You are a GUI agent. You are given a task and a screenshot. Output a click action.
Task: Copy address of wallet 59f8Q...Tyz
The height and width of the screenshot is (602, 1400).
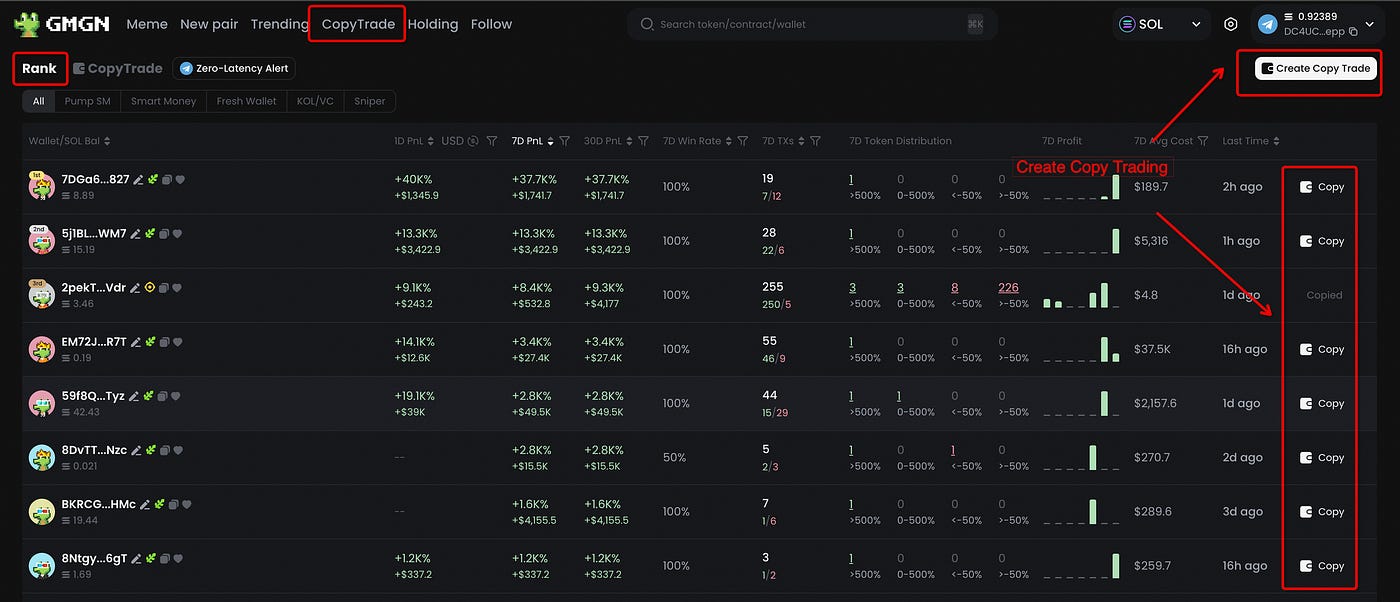[x=162, y=396]
